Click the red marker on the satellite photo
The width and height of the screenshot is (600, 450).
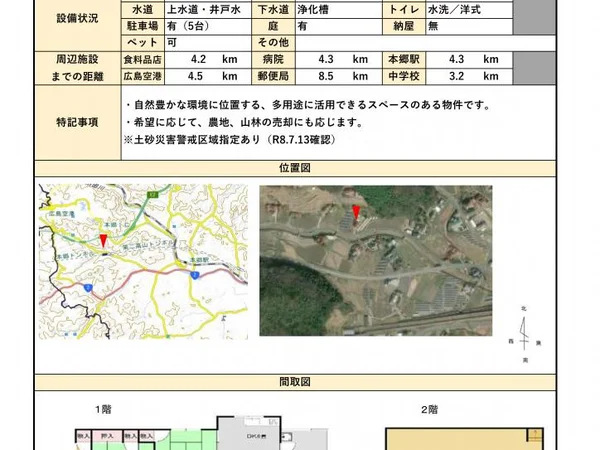(356, 212)
